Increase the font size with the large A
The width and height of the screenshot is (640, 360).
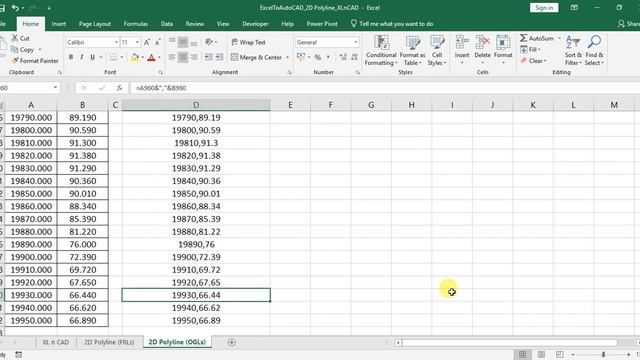point(147,42)
